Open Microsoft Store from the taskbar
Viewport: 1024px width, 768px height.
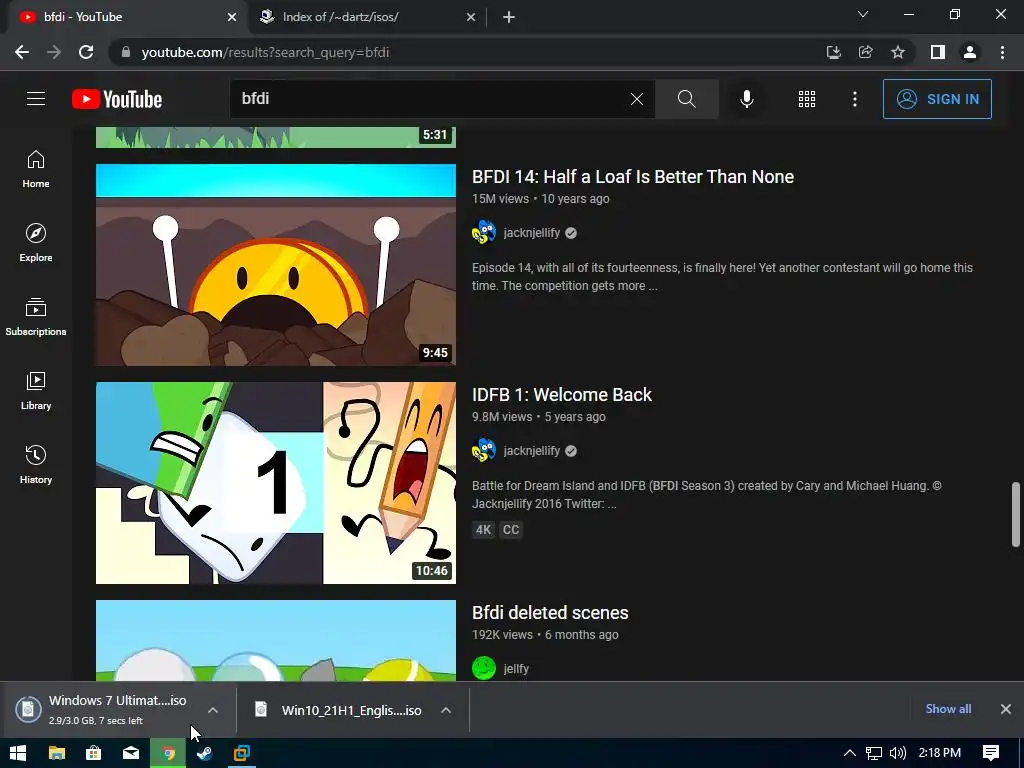pos(93,753)
